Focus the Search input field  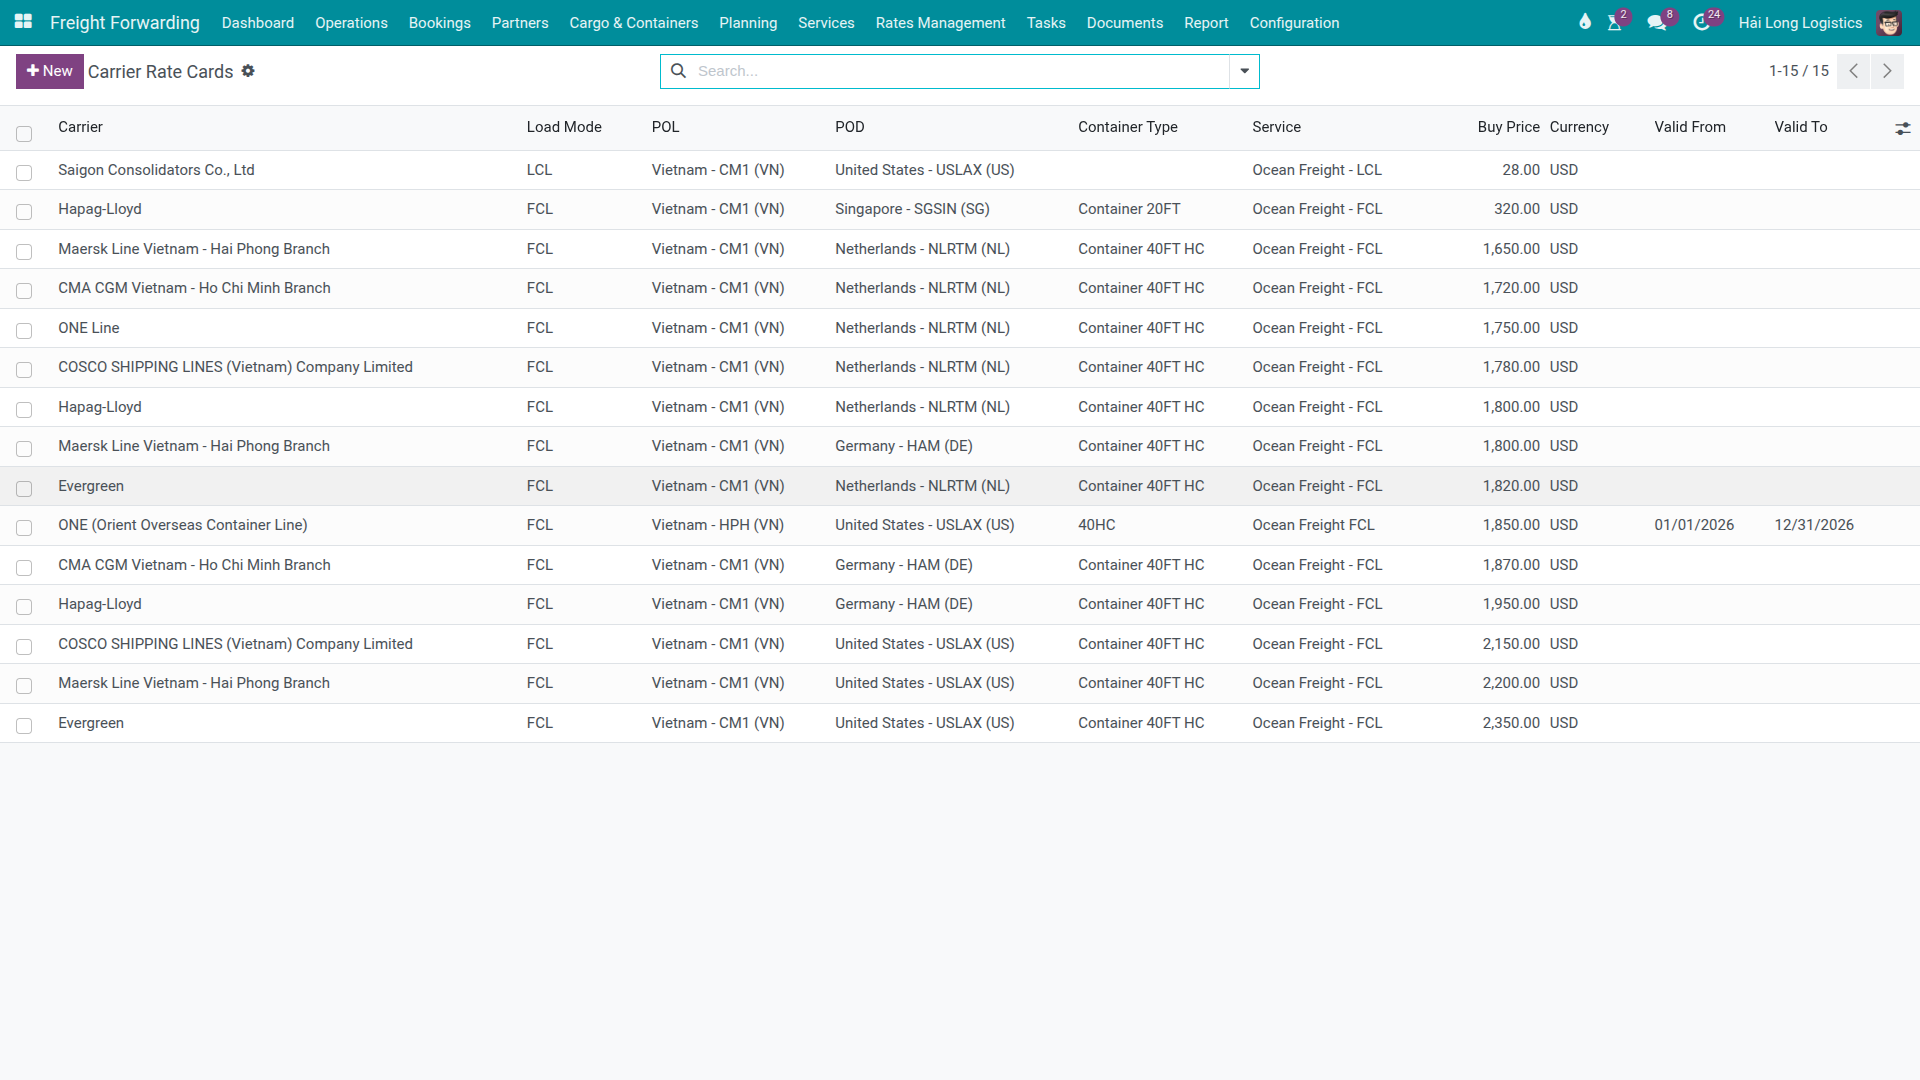coord(960,71)
